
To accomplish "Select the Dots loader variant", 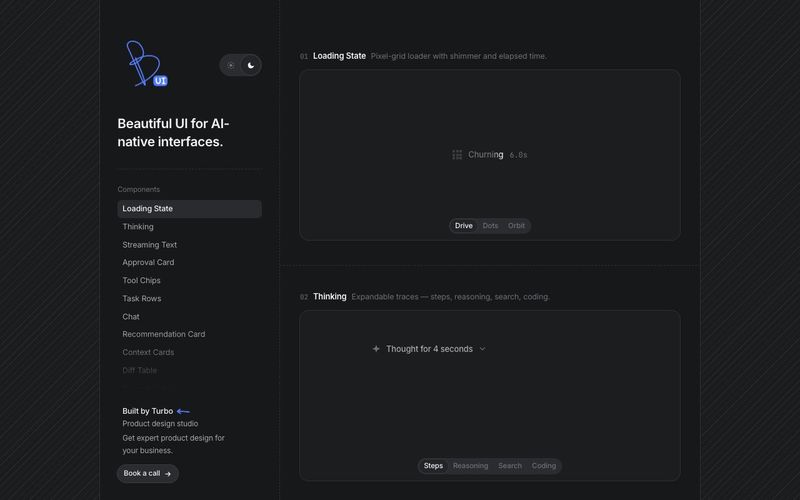I will 490,226.
